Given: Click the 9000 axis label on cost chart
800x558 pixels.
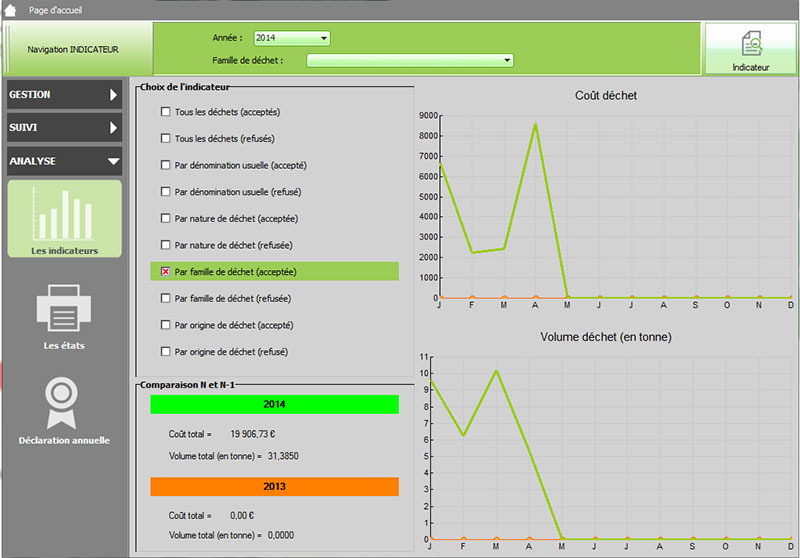Looking at the screenshot, I should coord(429,115).
